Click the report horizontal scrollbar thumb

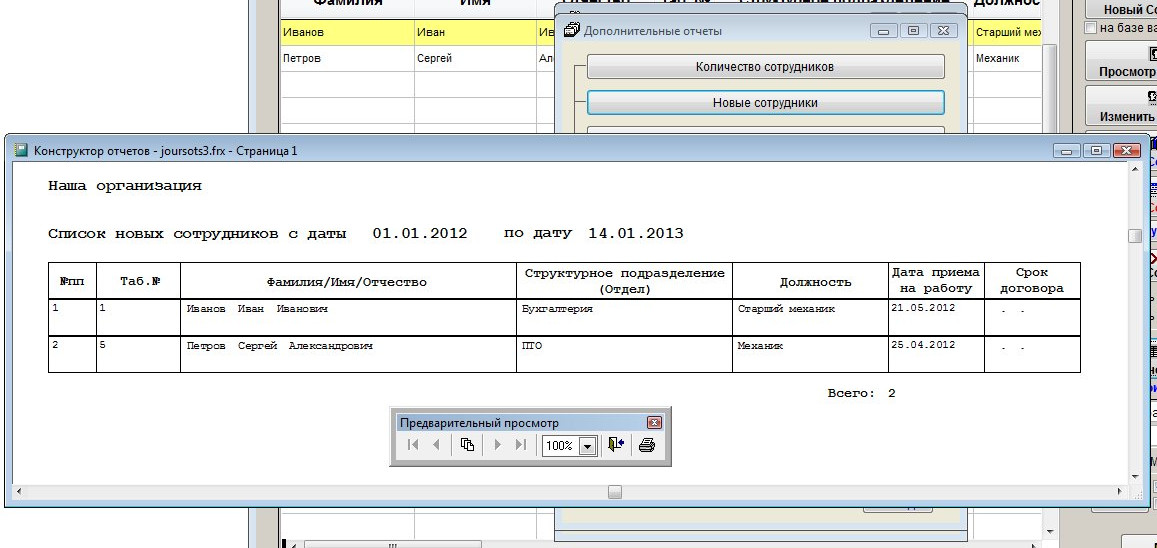tap(615, 492)
